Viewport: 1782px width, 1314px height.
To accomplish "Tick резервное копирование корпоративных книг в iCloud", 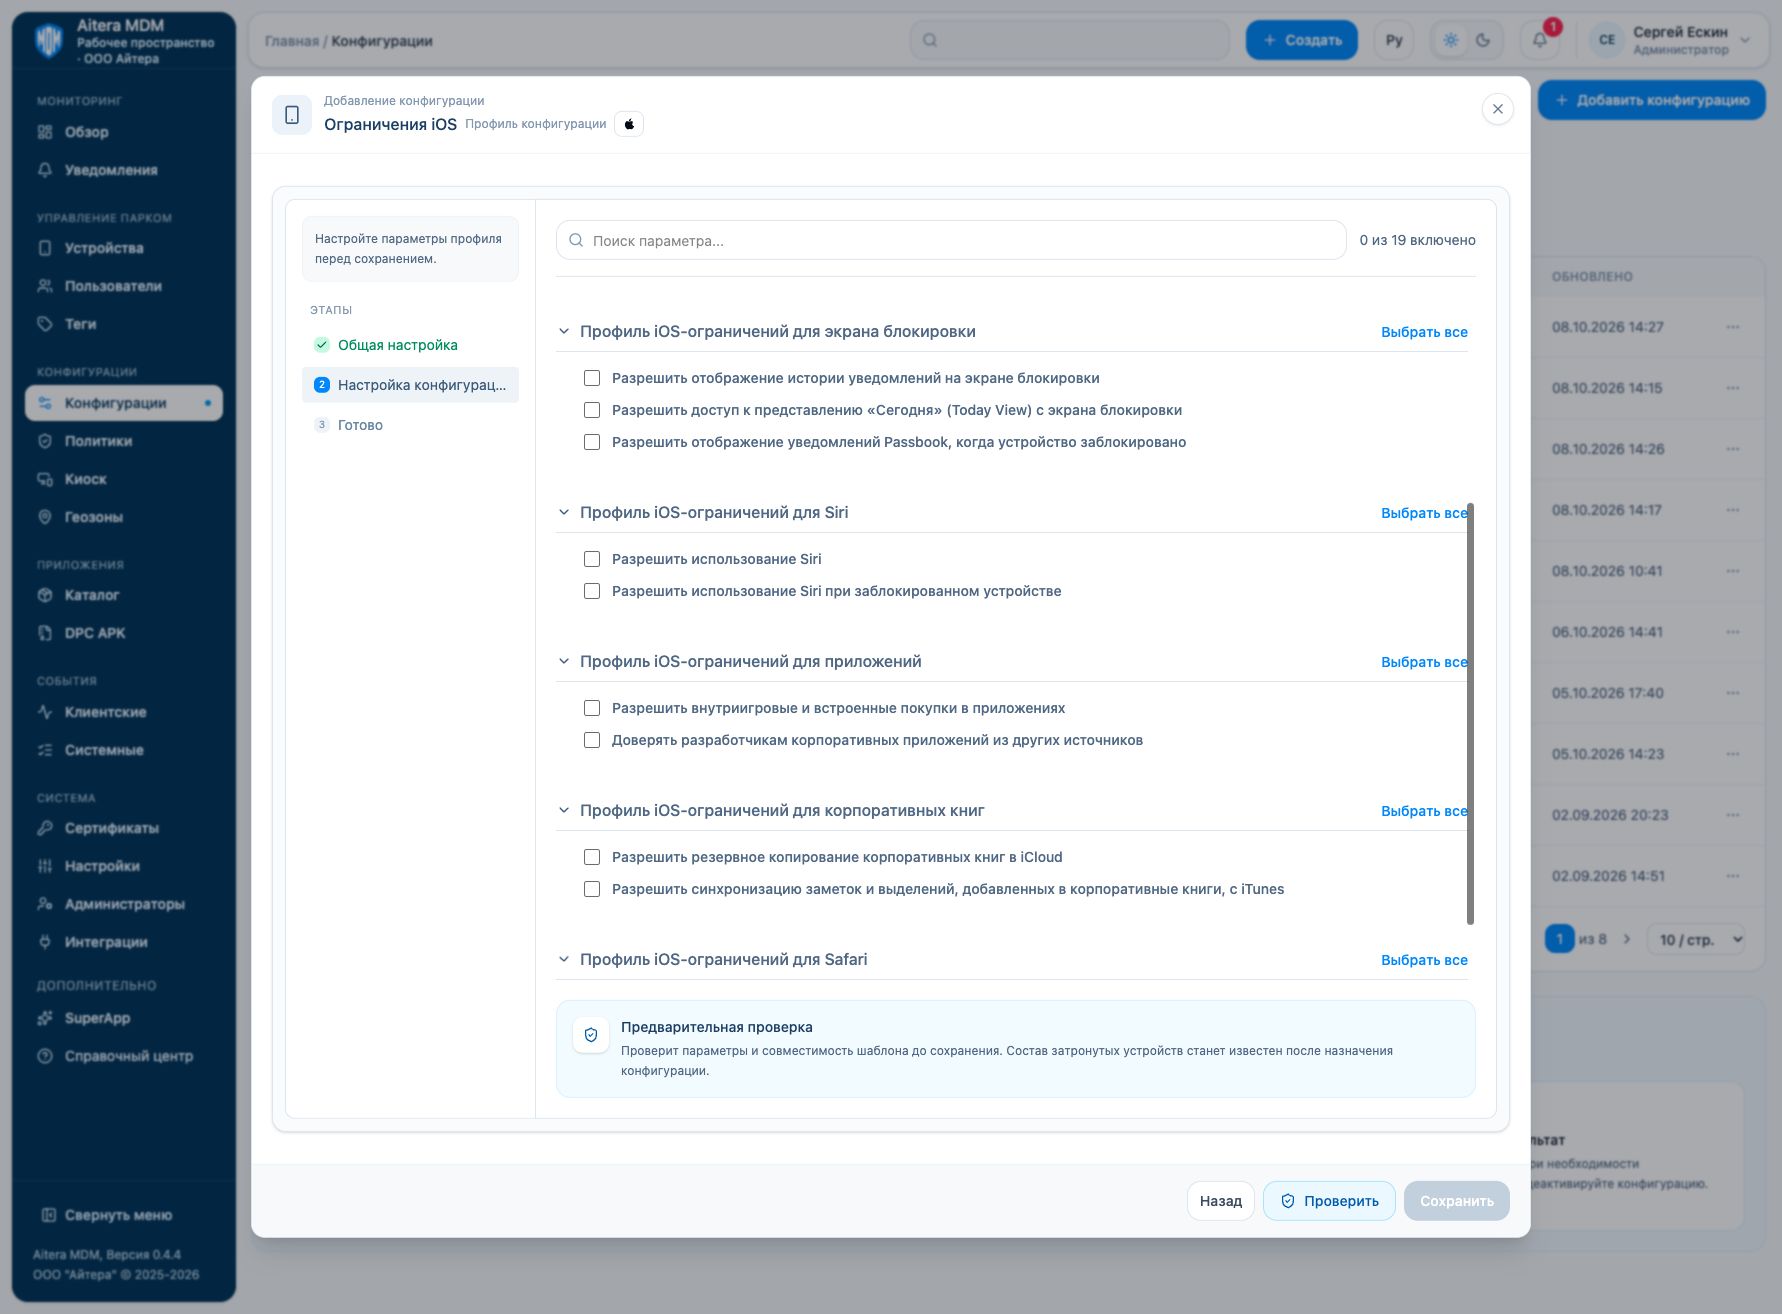I will 592,857.
